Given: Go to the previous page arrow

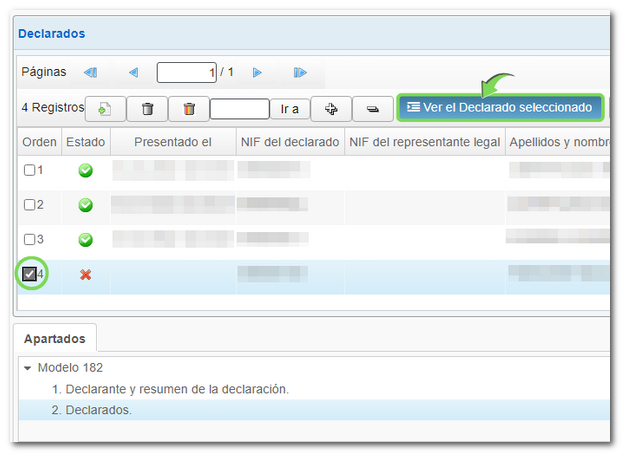Looking at the screenshot, I should coord(133,72).
